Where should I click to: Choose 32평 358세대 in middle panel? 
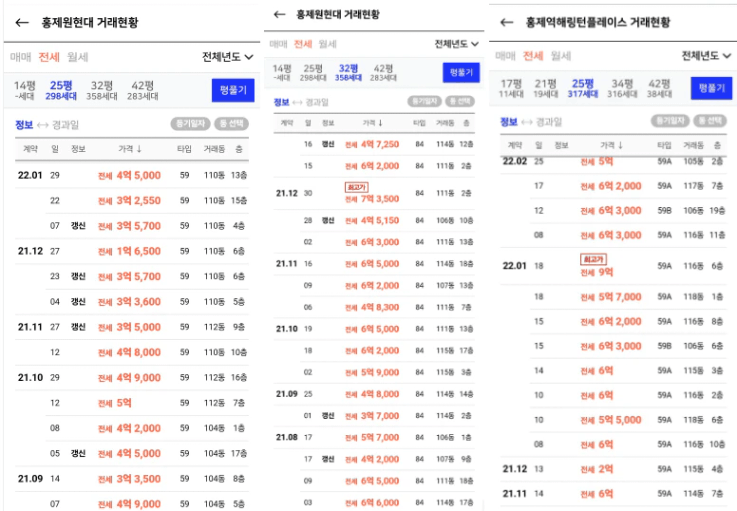348,72
